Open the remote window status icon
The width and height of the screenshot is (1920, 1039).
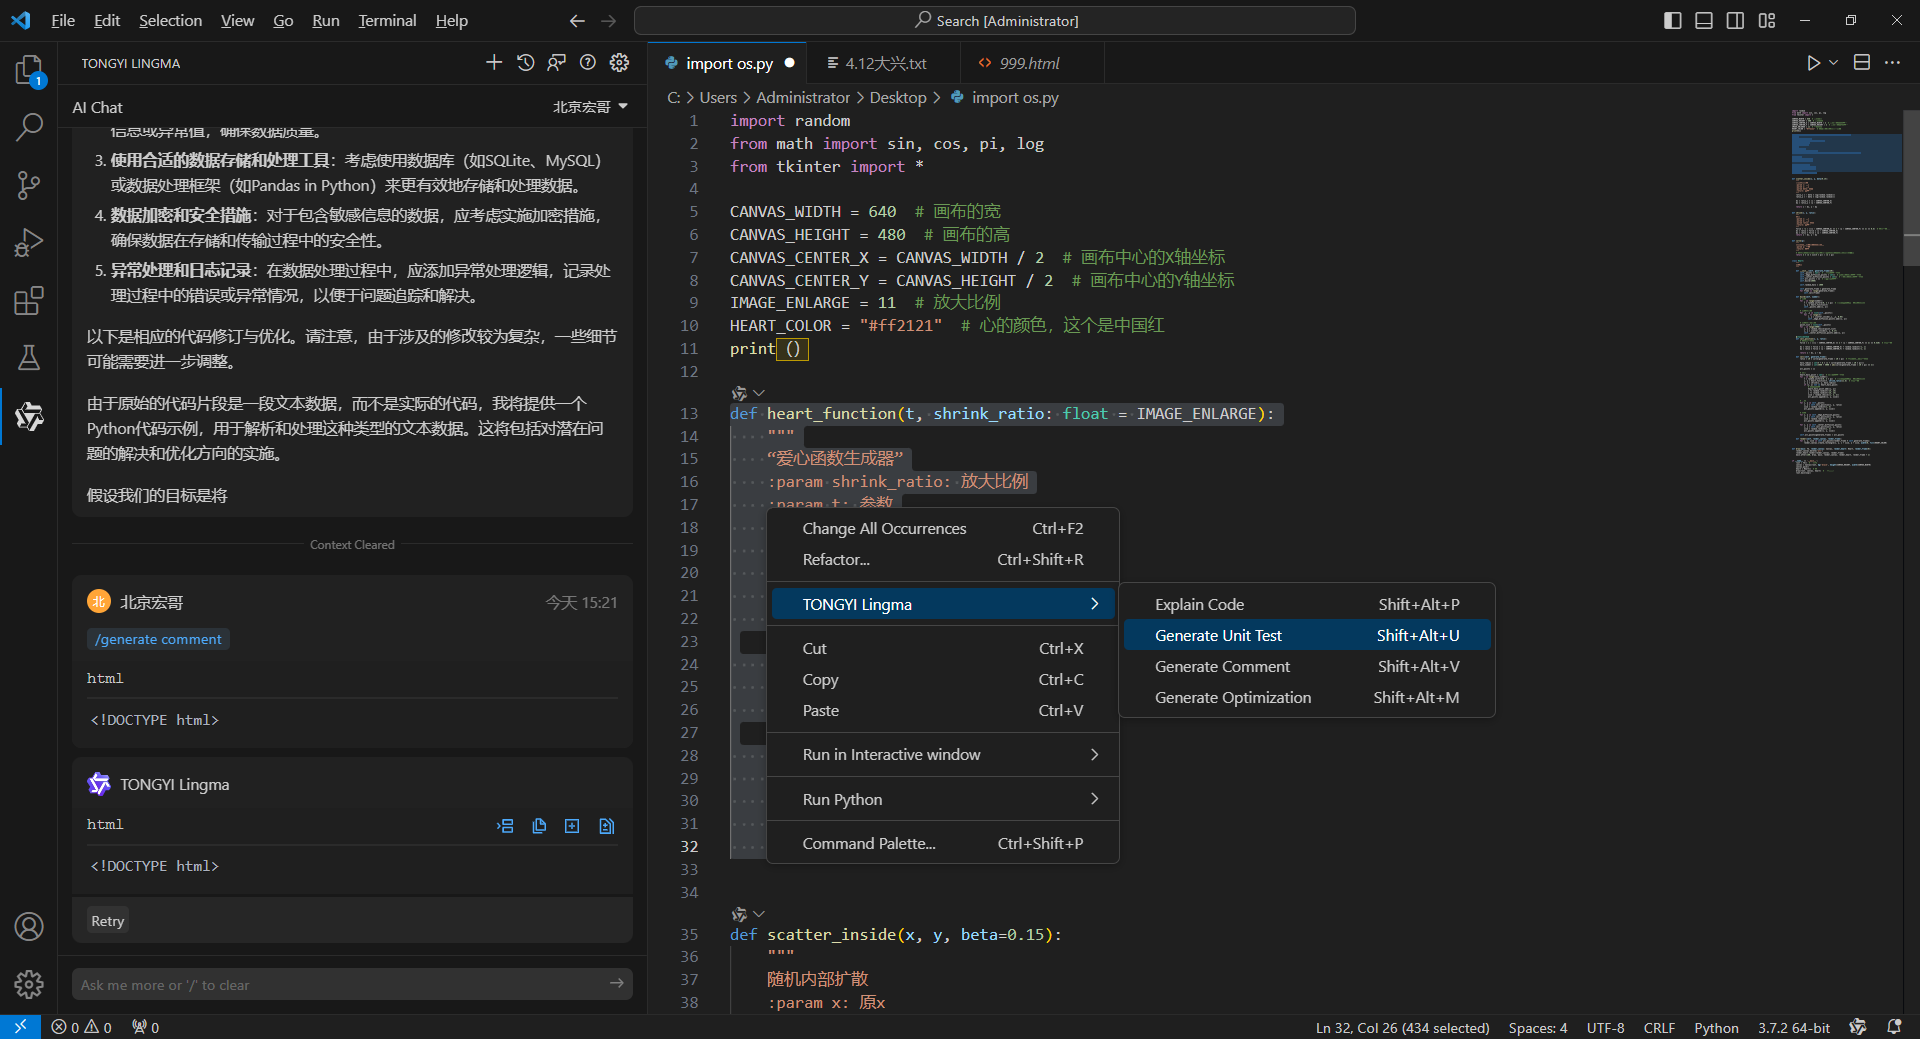20,1027
